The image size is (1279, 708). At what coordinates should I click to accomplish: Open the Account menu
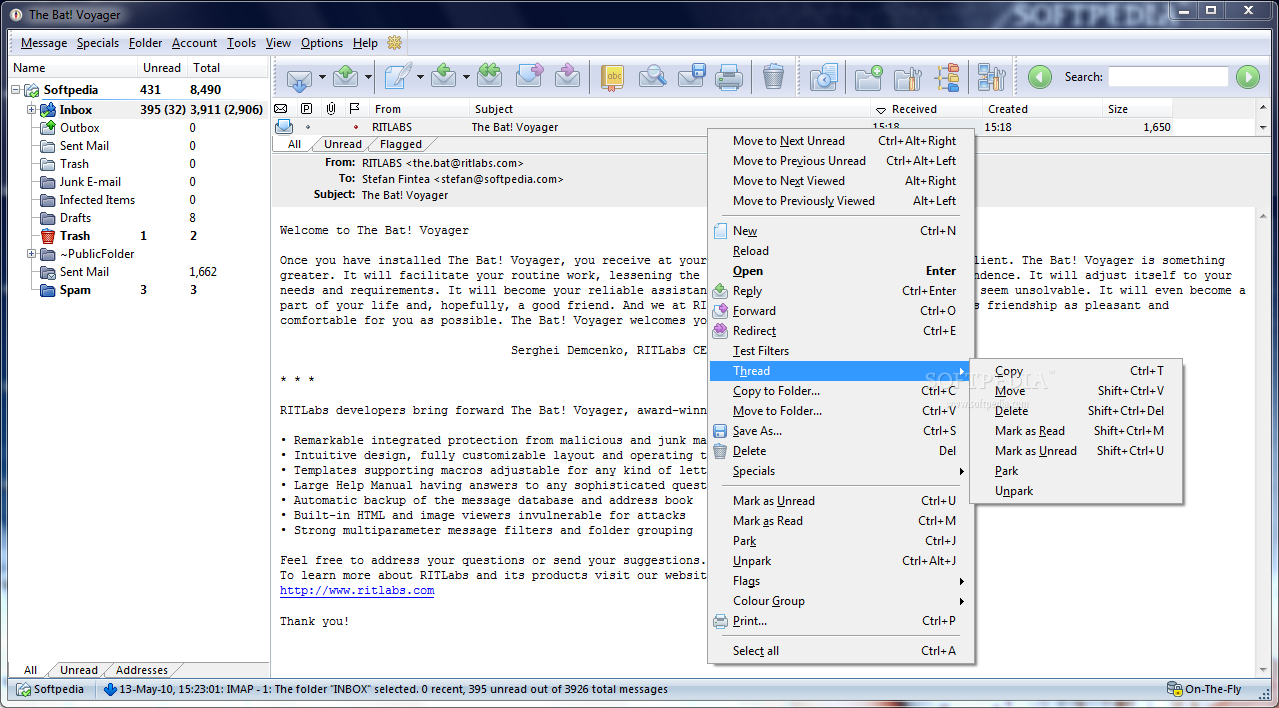click(x=194, y=43)
